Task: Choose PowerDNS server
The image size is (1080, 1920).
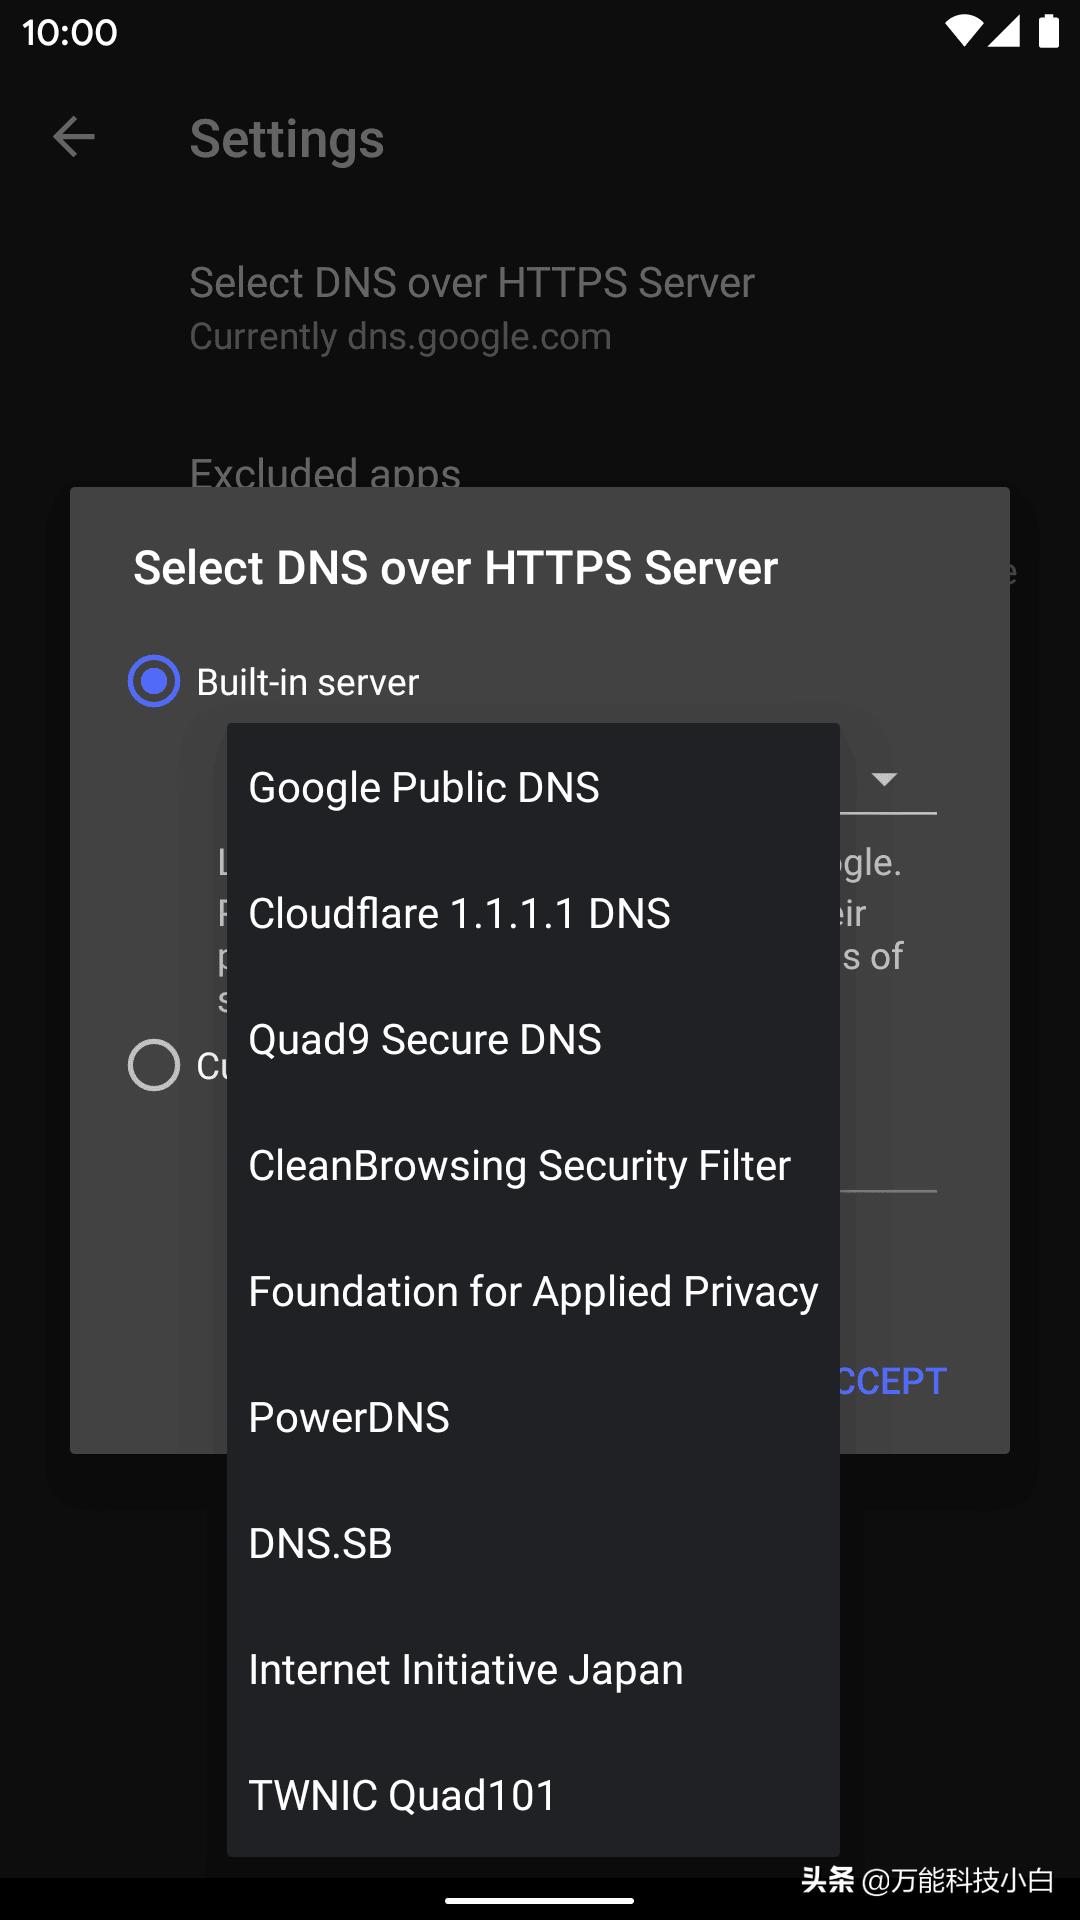Action: click(x=349, y=1418)
